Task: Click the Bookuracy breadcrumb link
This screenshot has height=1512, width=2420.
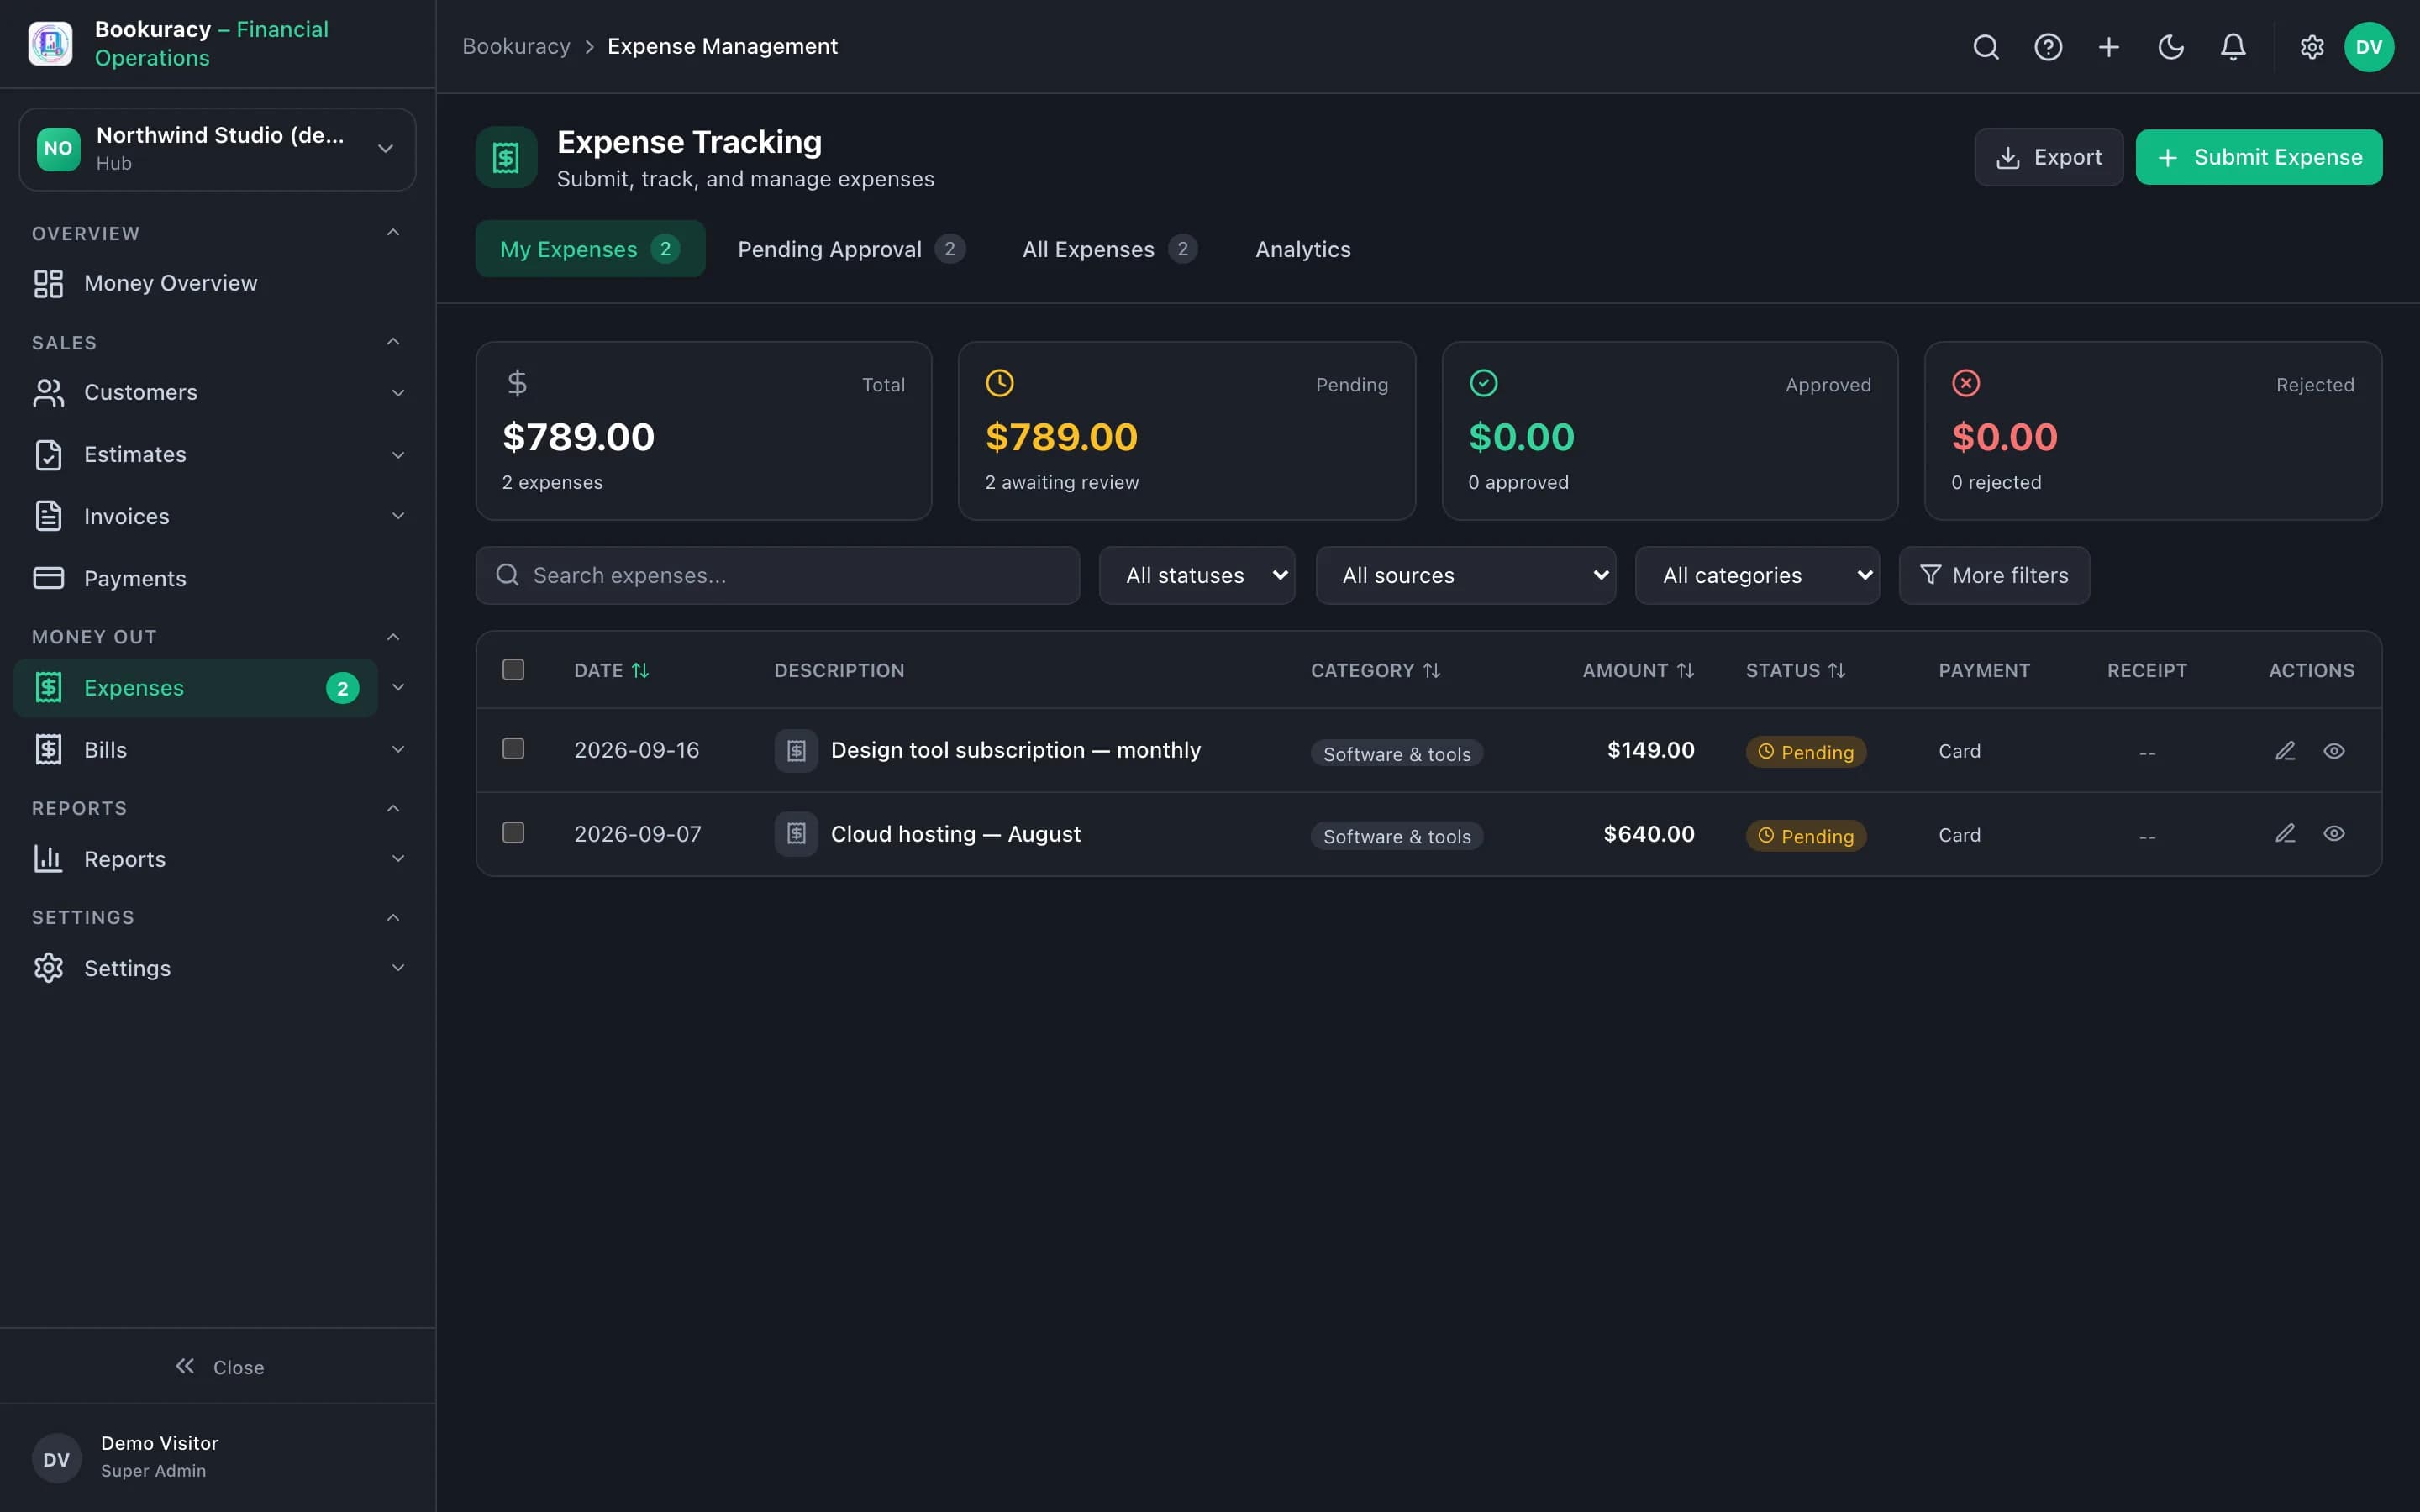Action: (x=516, y=46)
